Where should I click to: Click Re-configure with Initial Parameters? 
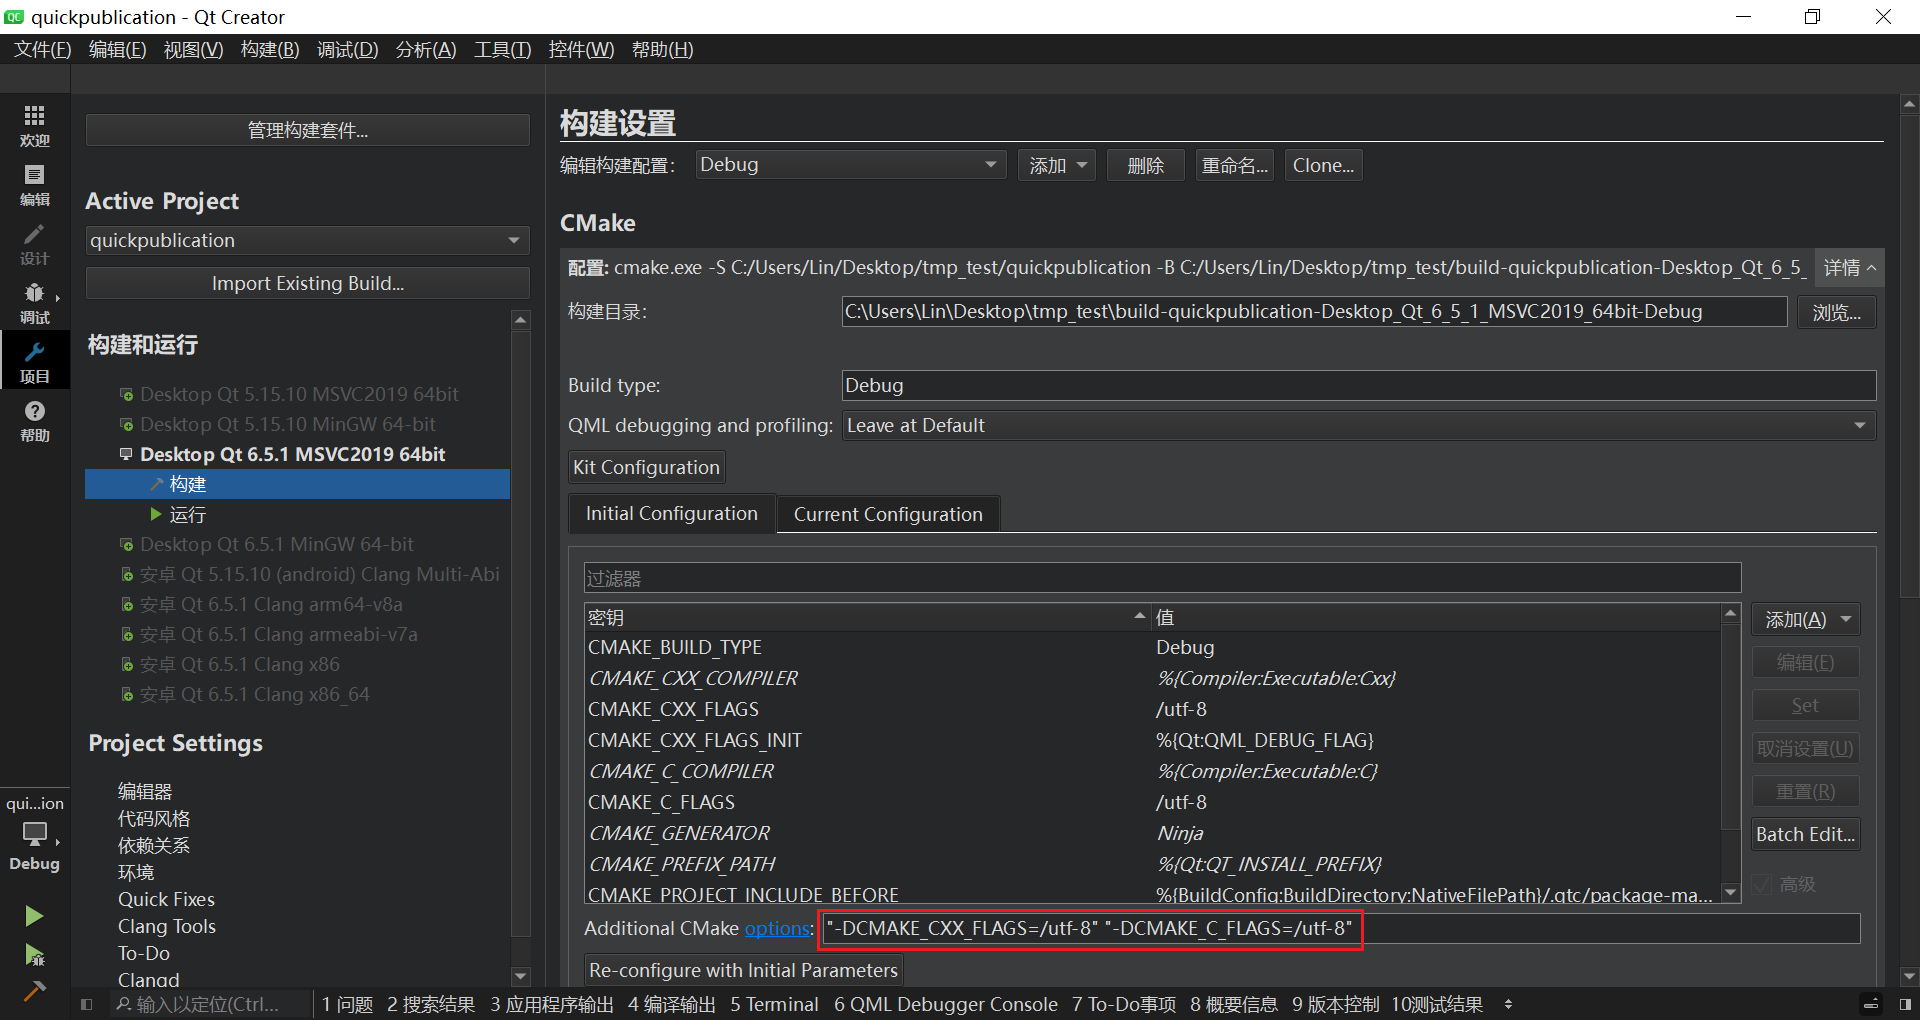tap(743, 970)
